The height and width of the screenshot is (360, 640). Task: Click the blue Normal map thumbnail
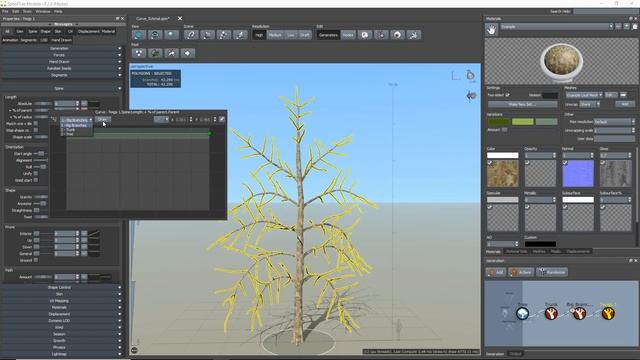coord(578,173)
